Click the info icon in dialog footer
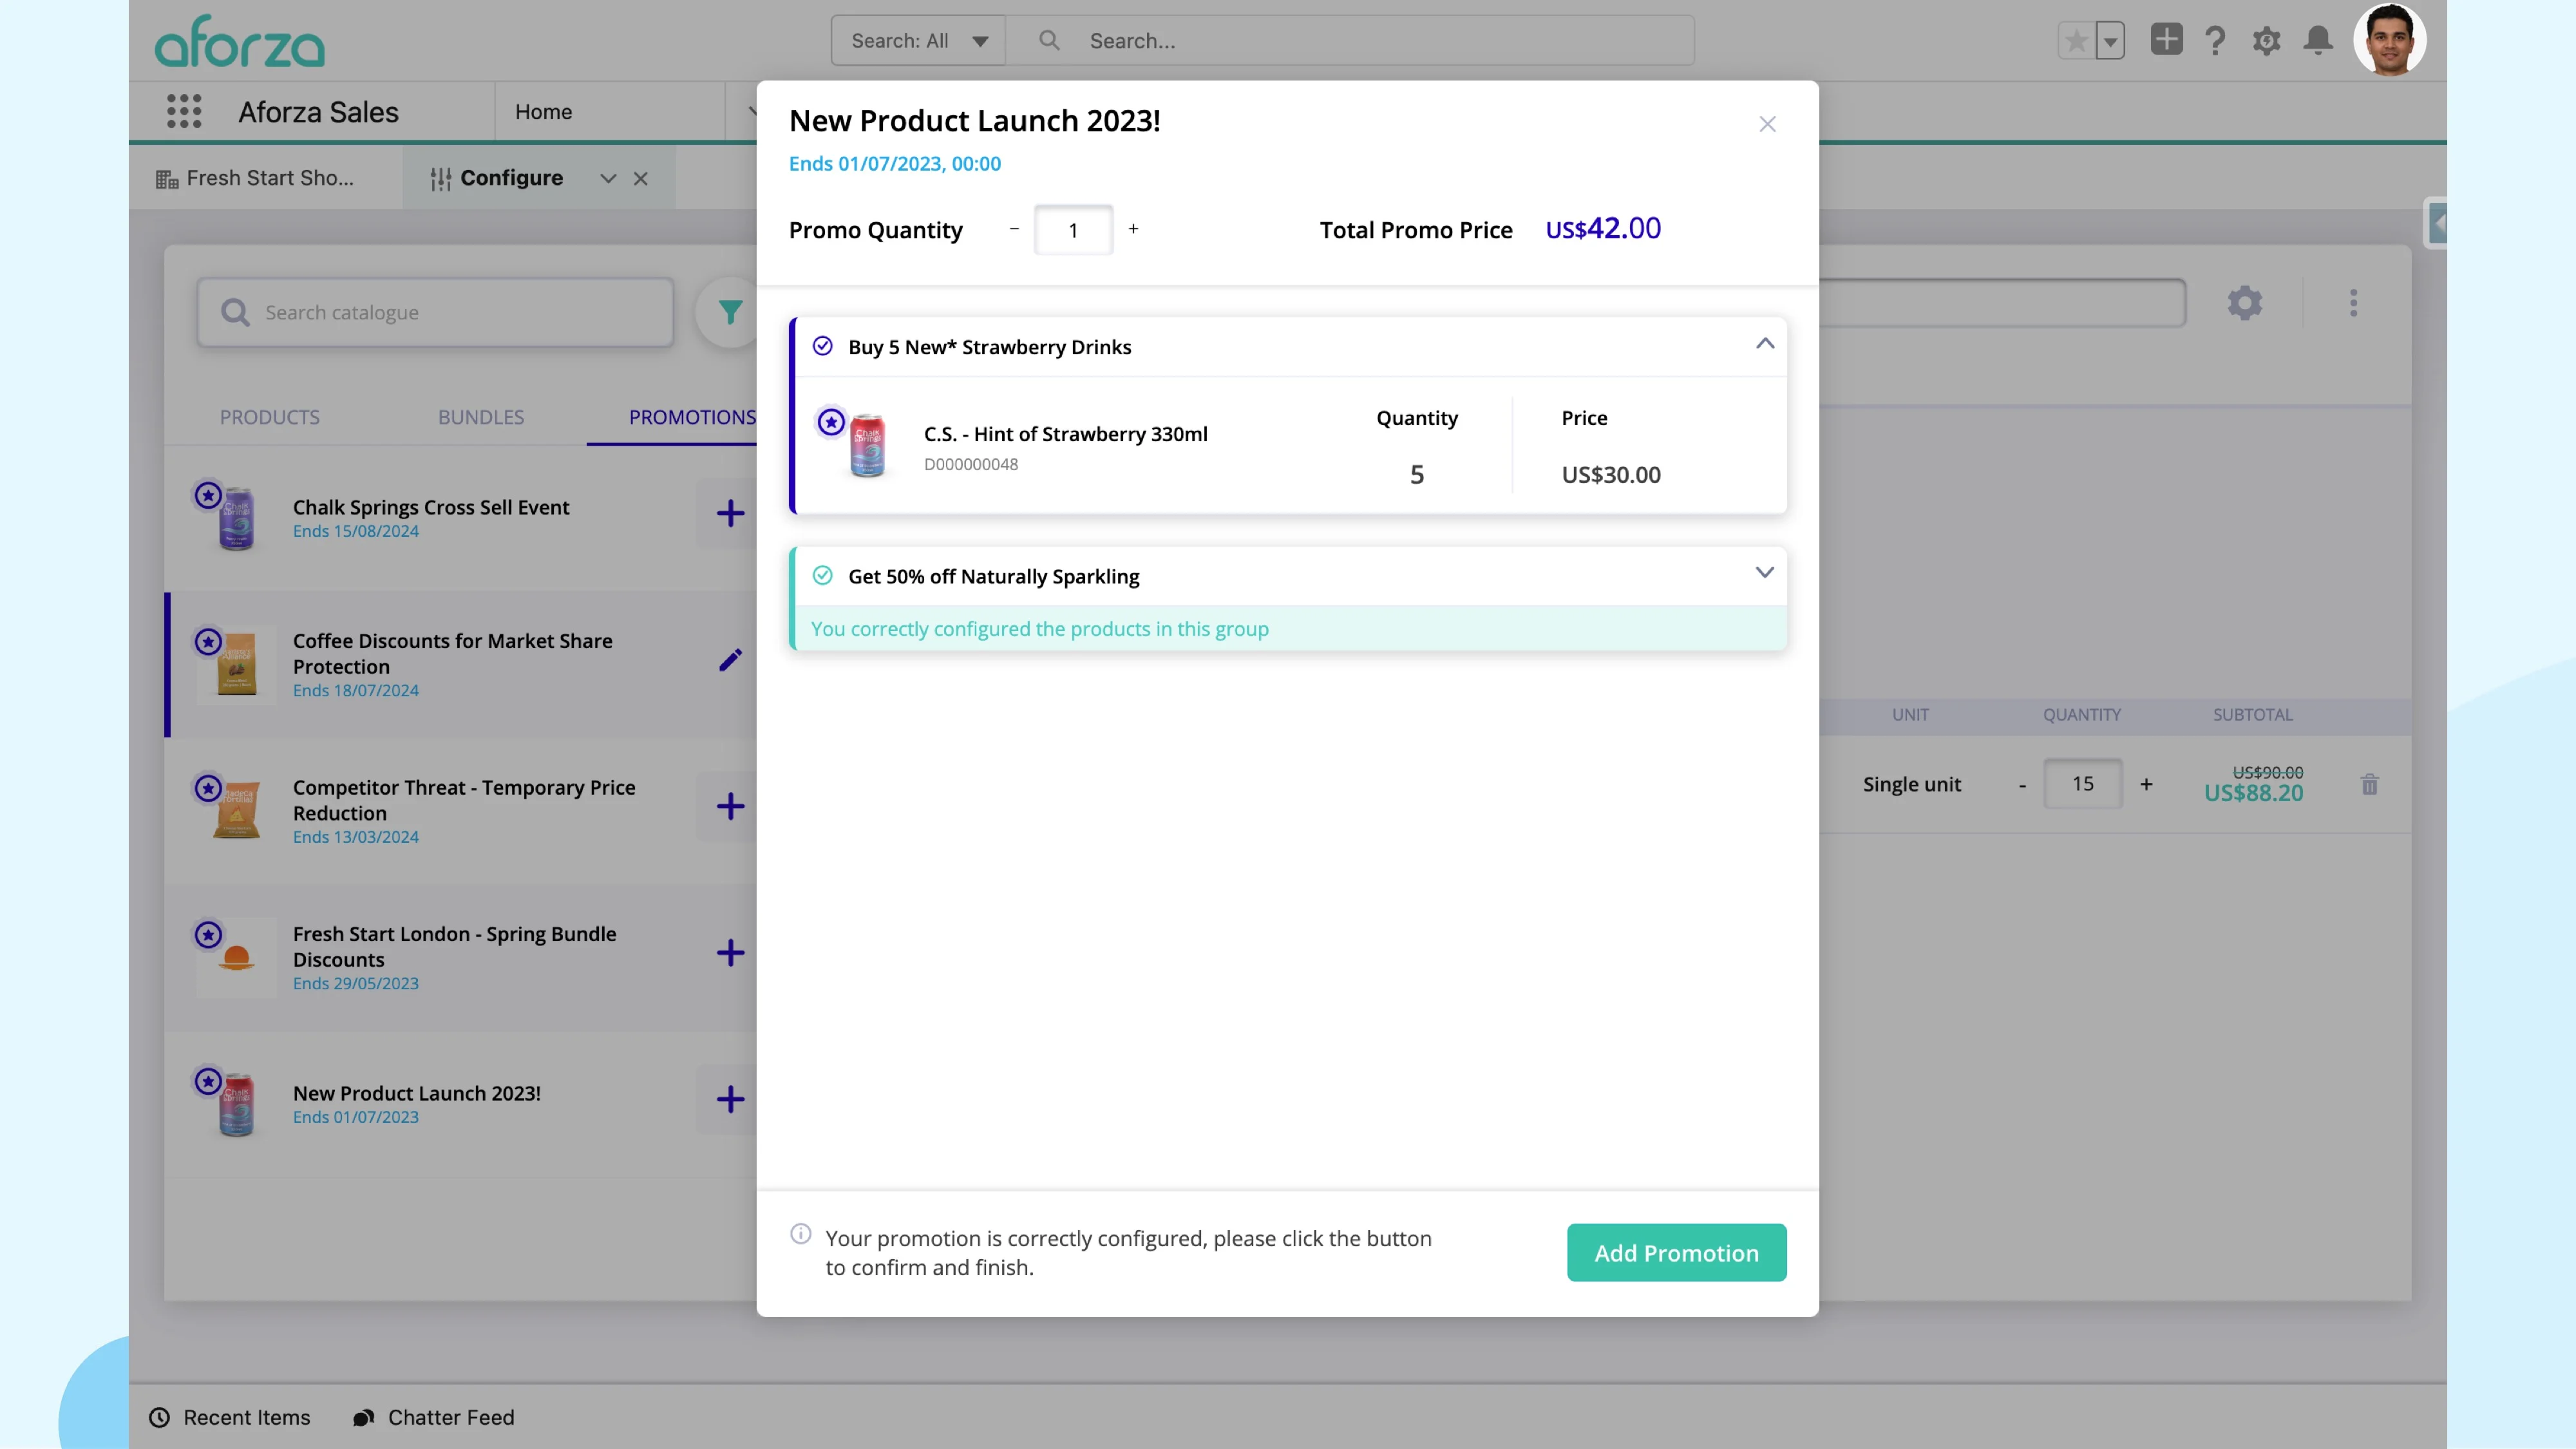Viewport: 2576px width, 1449px height. [800, 1234]
